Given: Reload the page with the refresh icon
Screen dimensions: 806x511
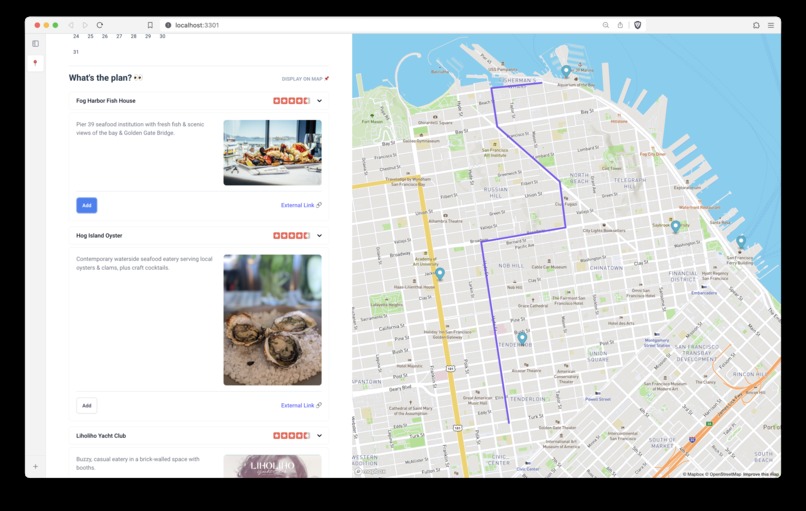Looking at the screenshot, I should point(100,25).
